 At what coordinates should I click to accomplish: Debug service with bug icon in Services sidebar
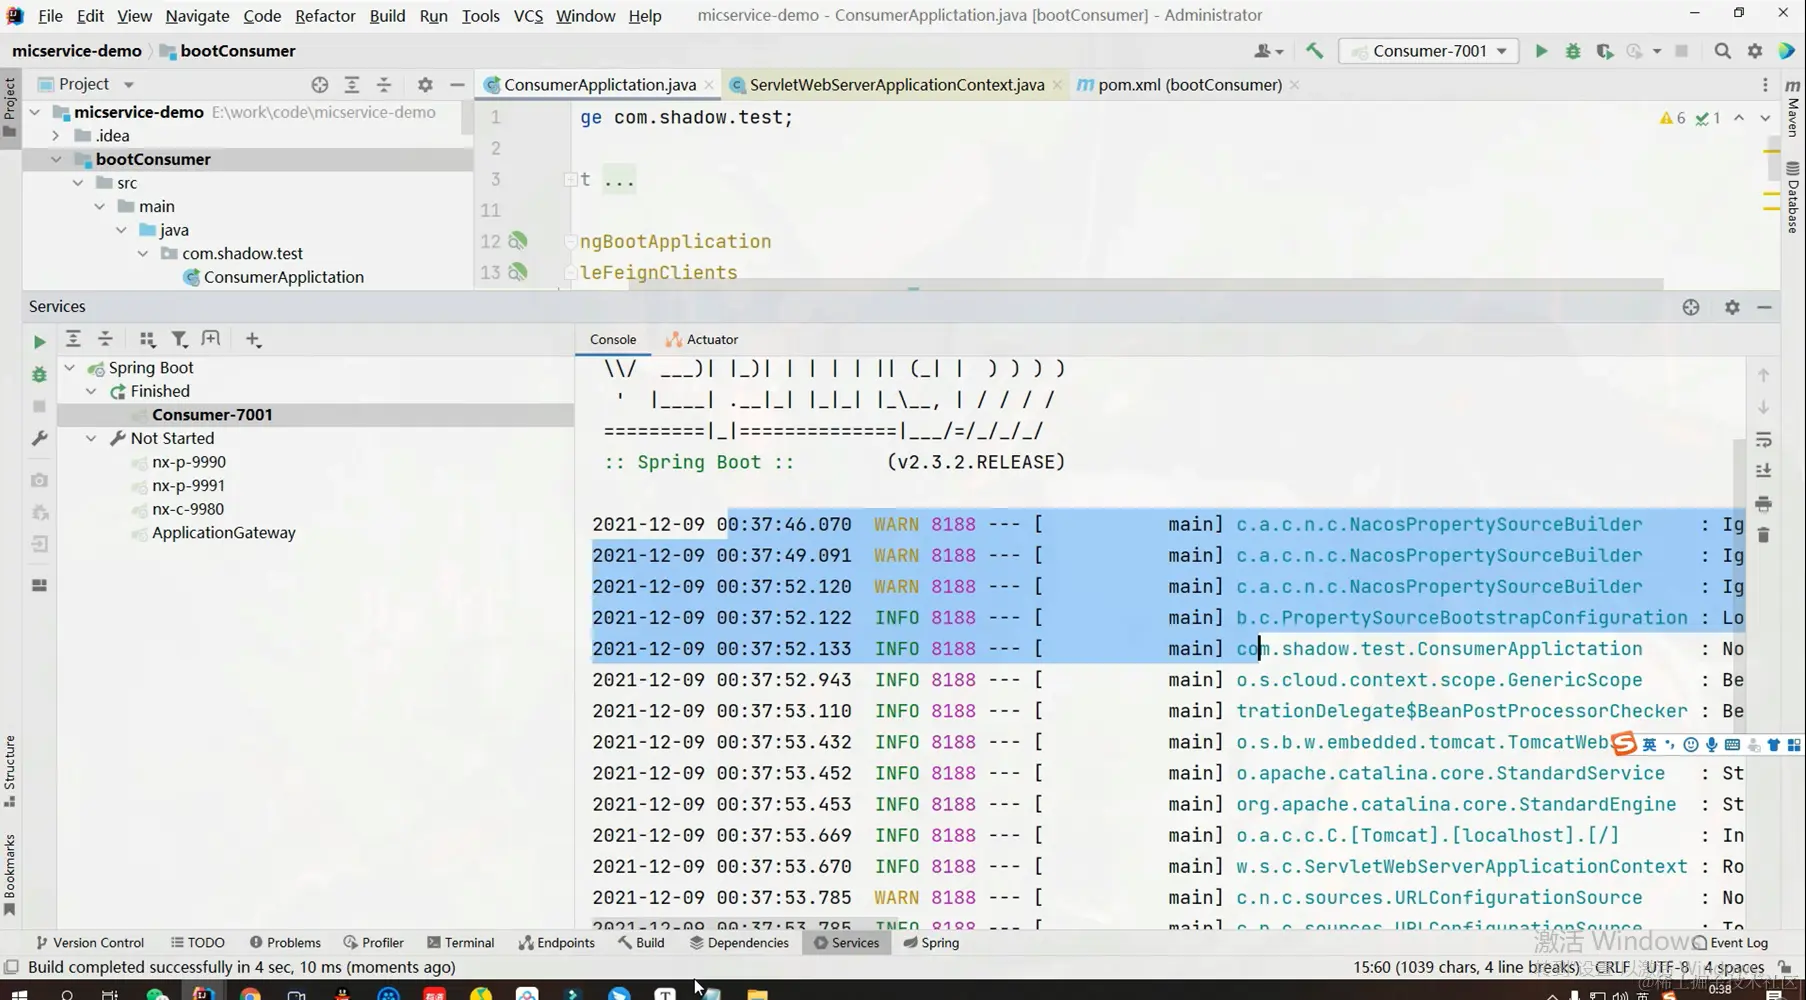point(39,374)
